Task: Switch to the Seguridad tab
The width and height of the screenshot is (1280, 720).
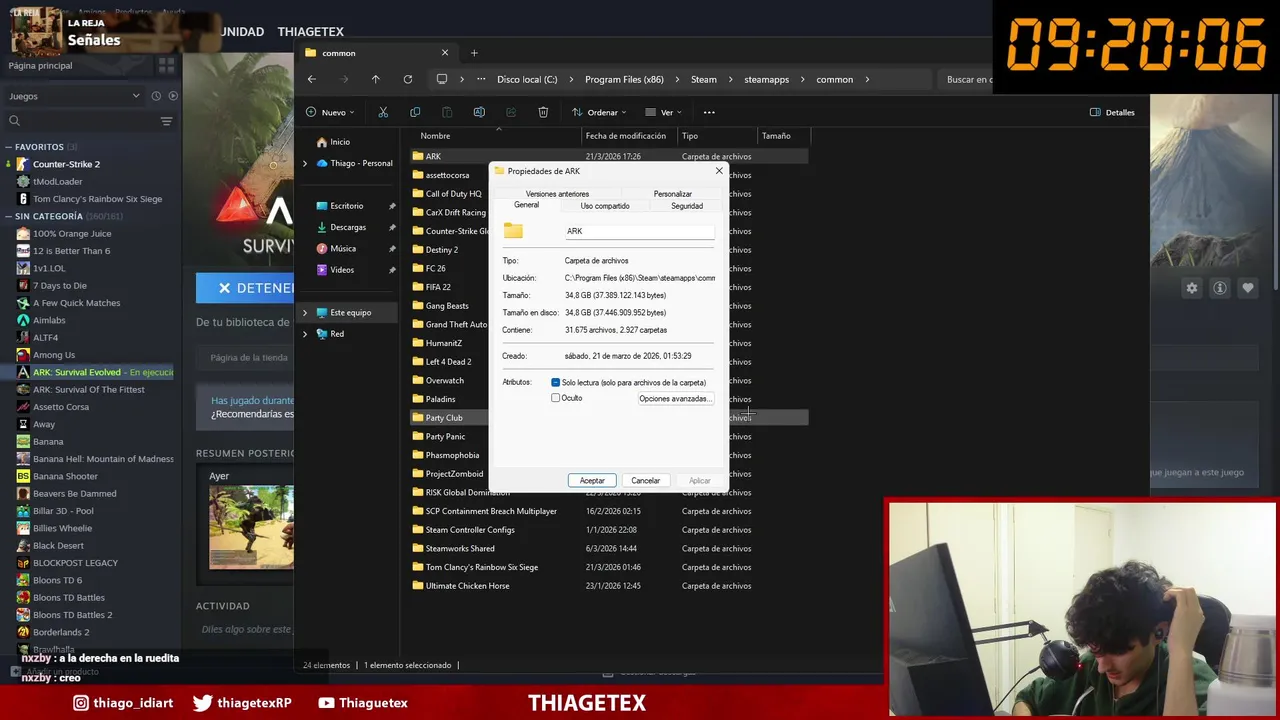Action: [687, 206]
